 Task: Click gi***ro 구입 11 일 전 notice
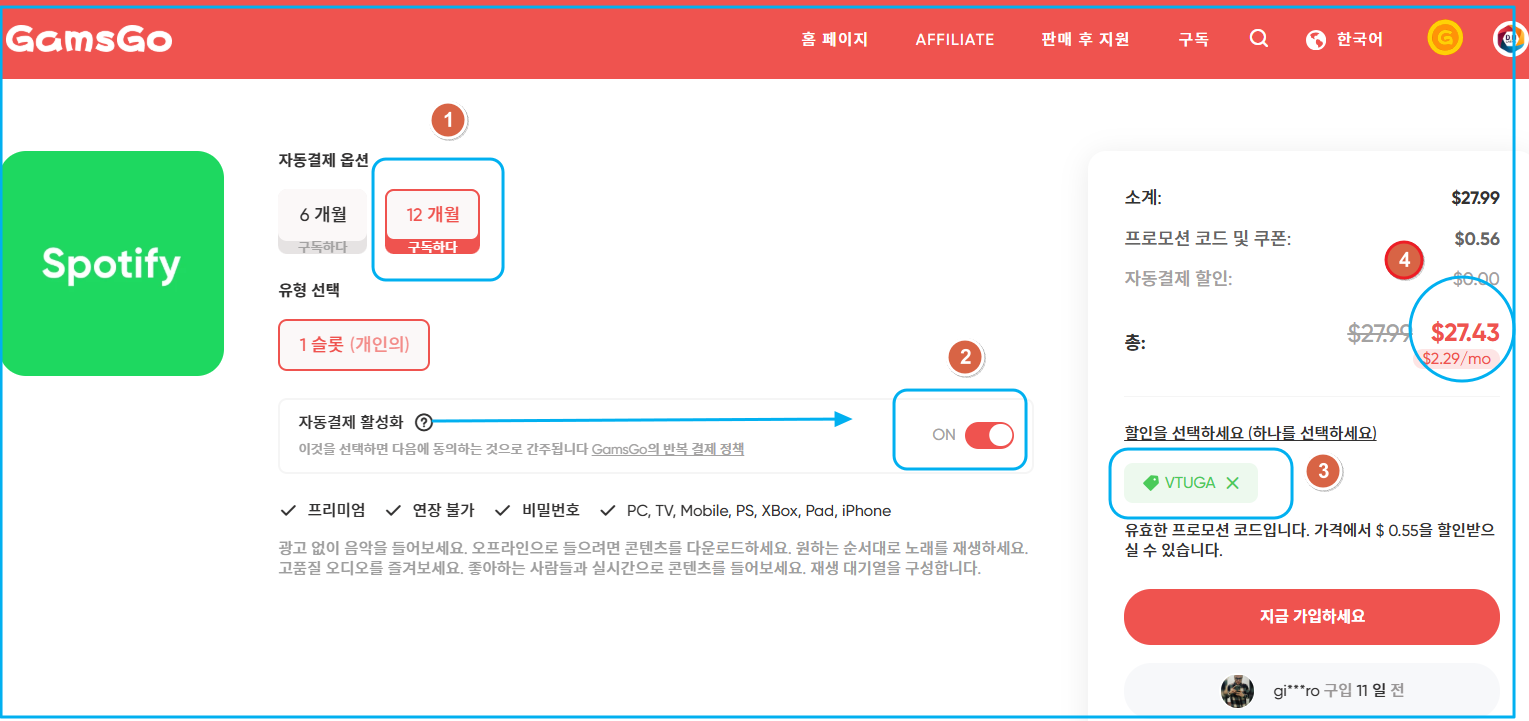point(1312,691)
